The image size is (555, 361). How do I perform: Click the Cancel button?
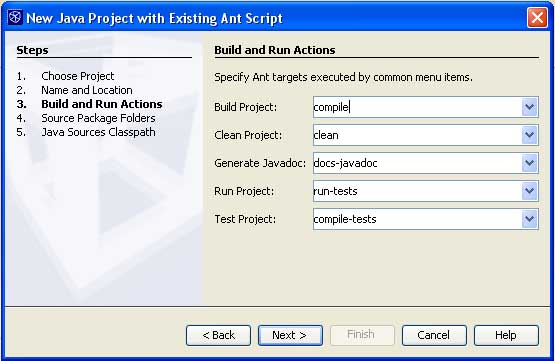click(434, 335)
